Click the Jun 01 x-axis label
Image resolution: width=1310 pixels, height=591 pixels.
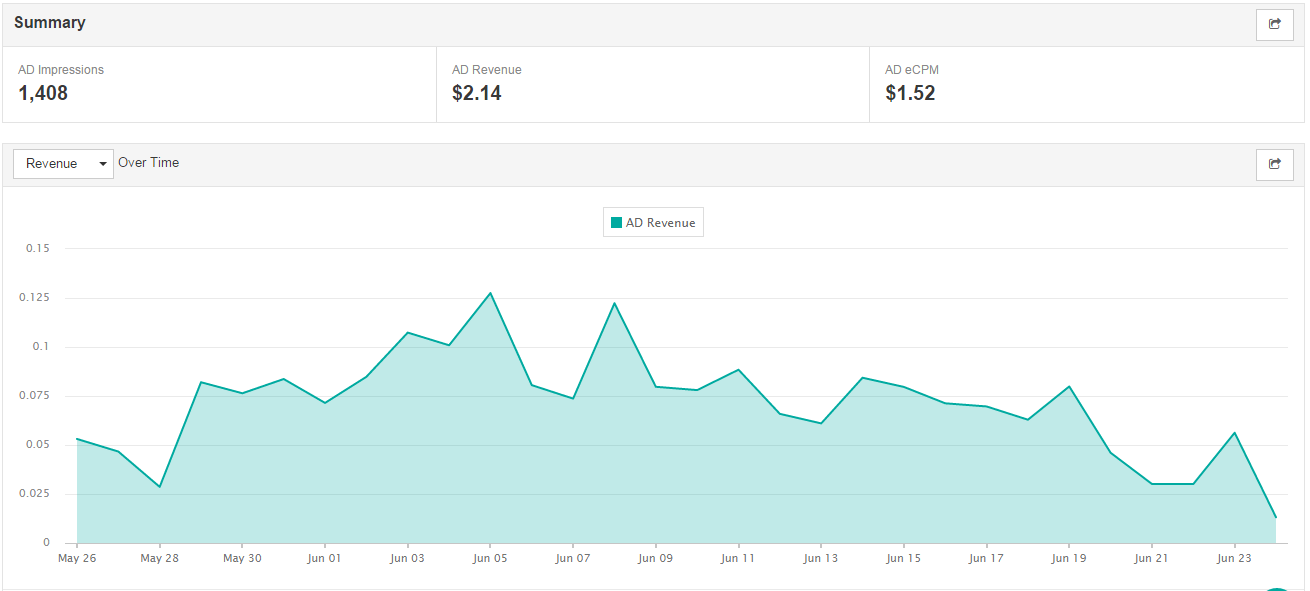(x=324, y=559)
